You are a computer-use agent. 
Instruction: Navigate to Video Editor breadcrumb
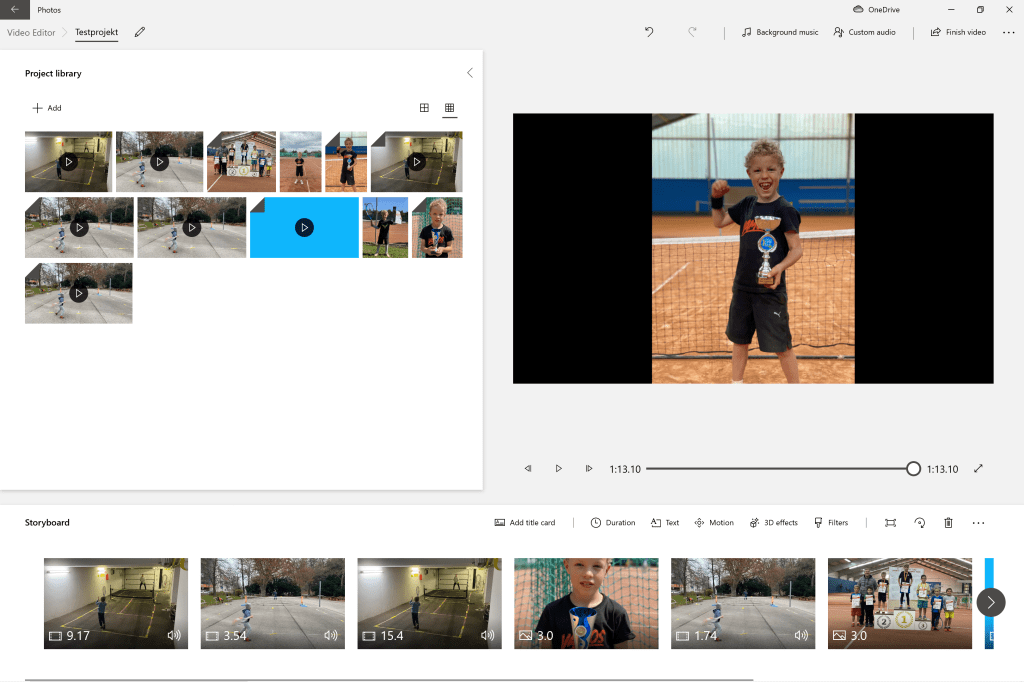coord(31,32)
